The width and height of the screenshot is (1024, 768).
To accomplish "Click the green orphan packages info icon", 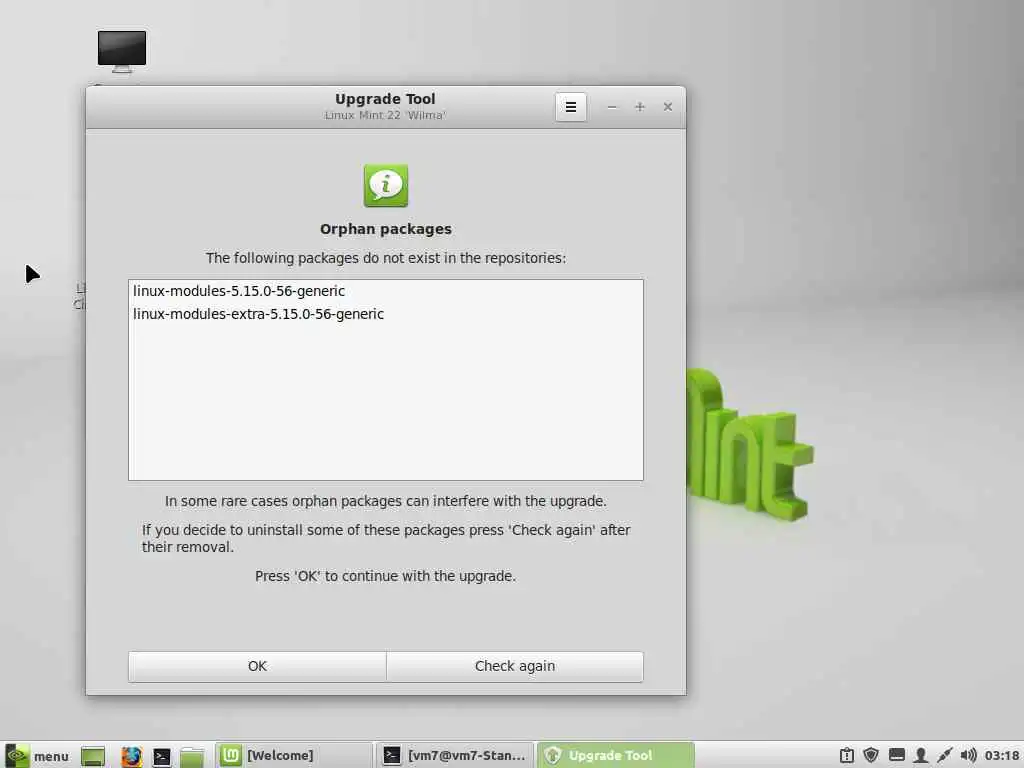I will [x=386, y=185].
